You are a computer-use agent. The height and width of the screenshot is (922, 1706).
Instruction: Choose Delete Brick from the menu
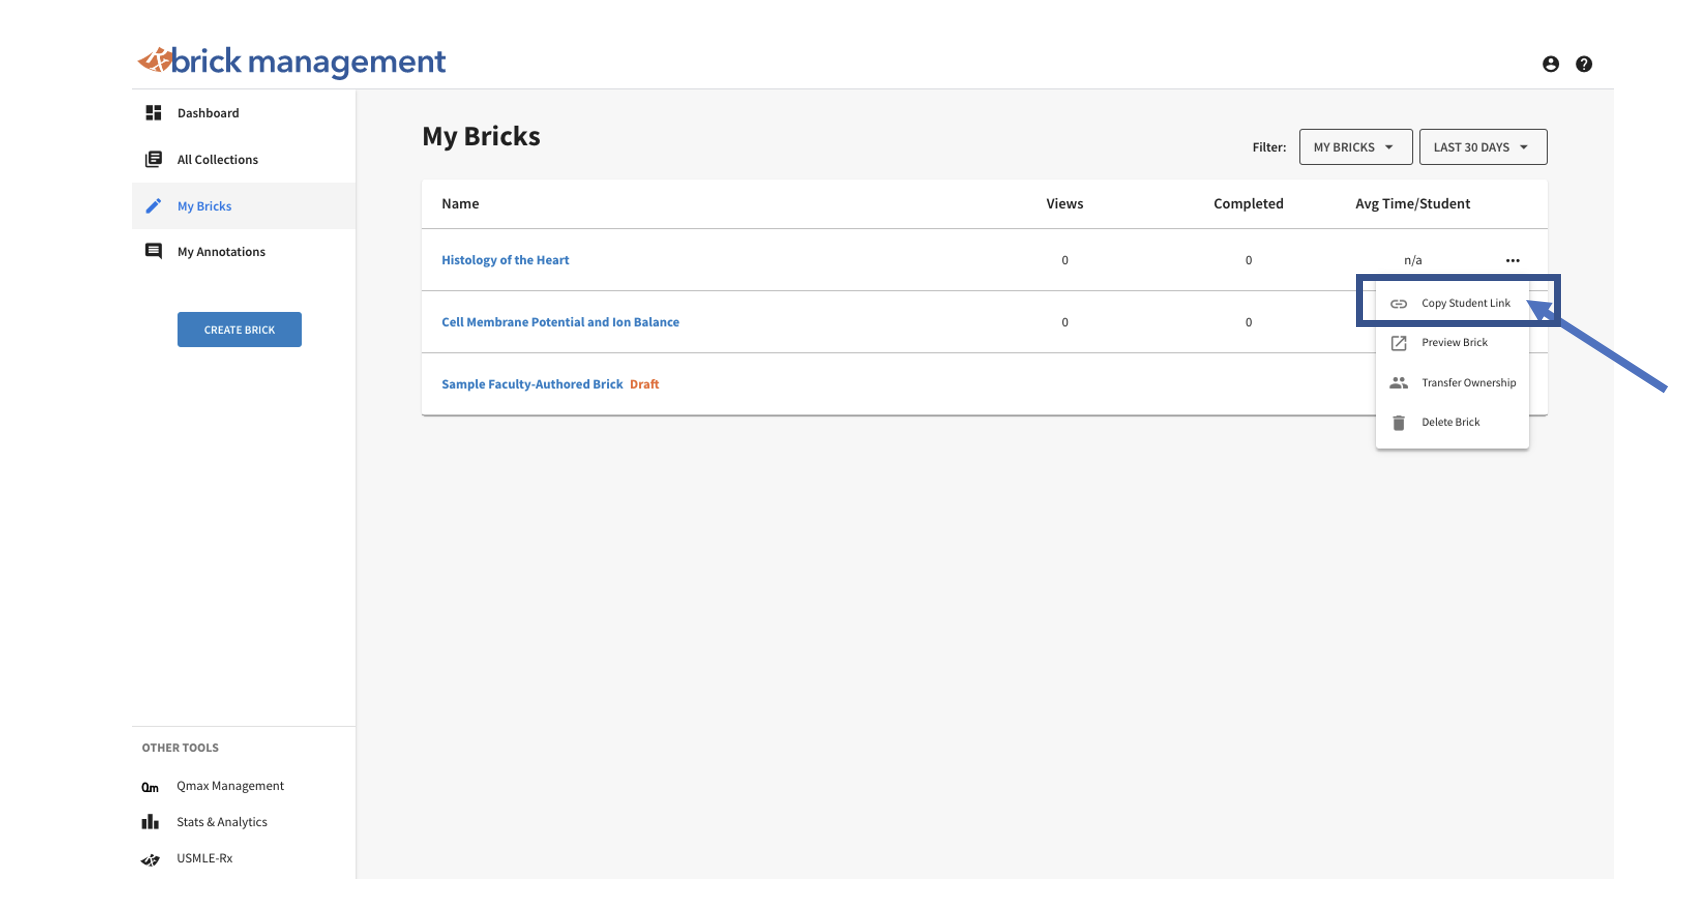[x=1452, y=422]
